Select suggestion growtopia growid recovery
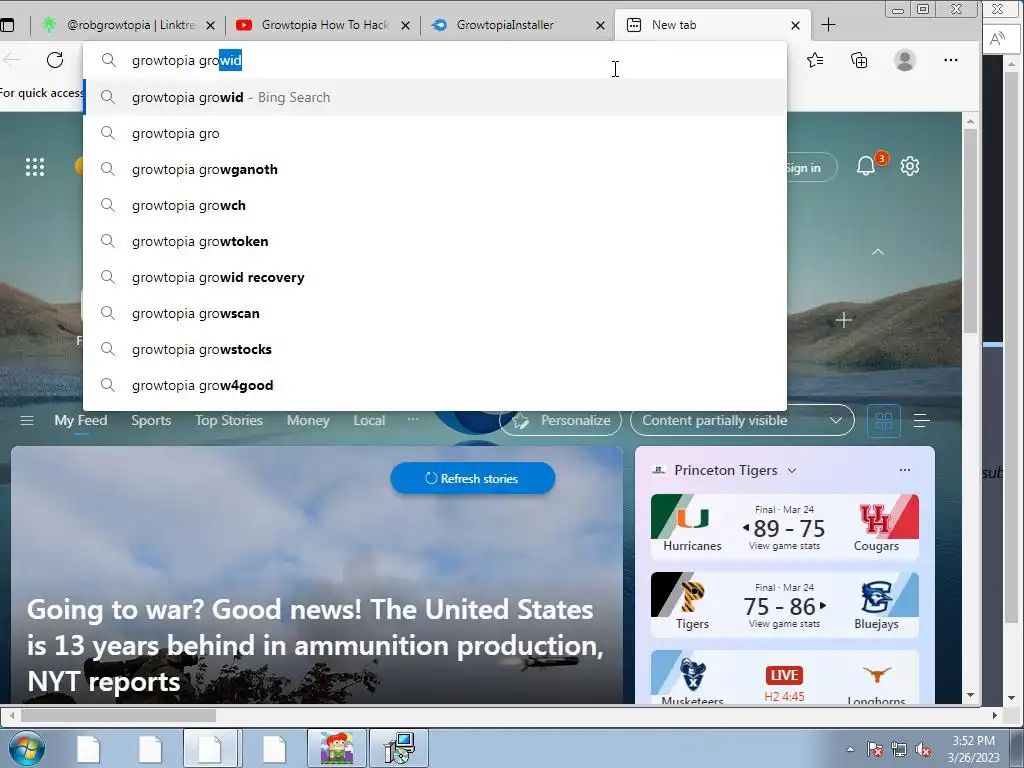The width and height of the screenshot is (1024, 768). pos(435,277)
